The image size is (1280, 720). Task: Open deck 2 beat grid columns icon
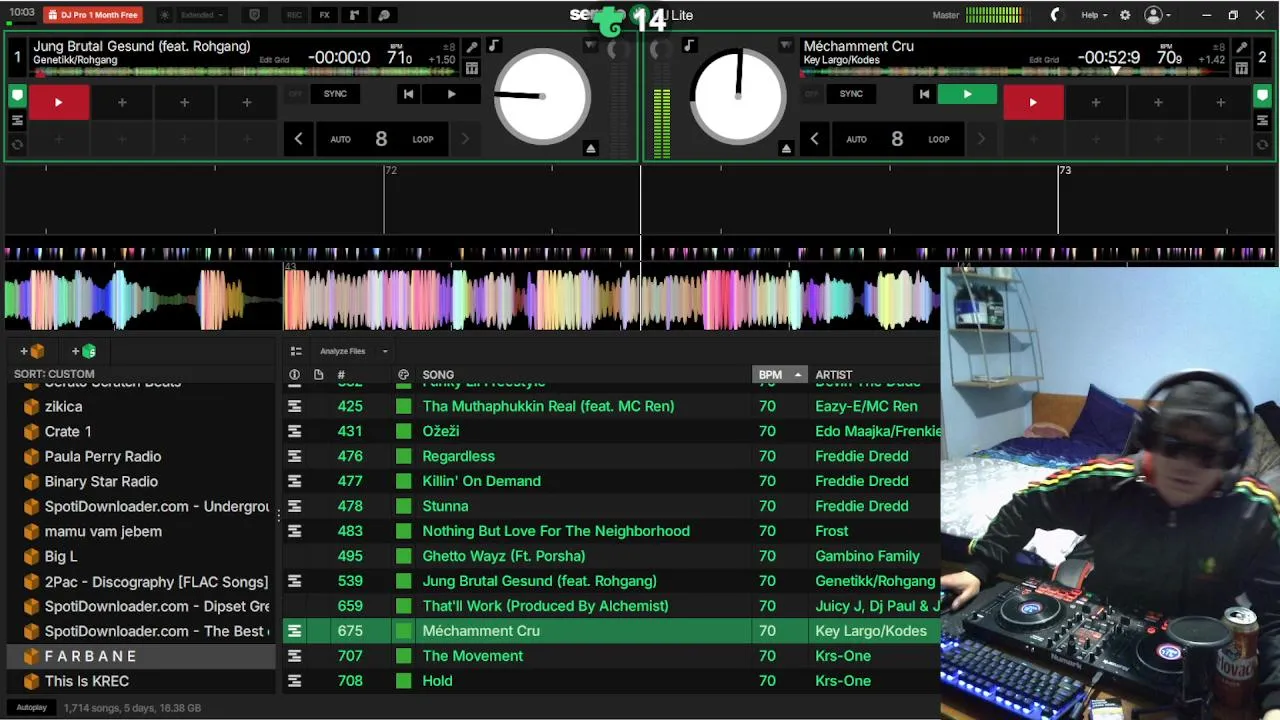click(1241, 68)
